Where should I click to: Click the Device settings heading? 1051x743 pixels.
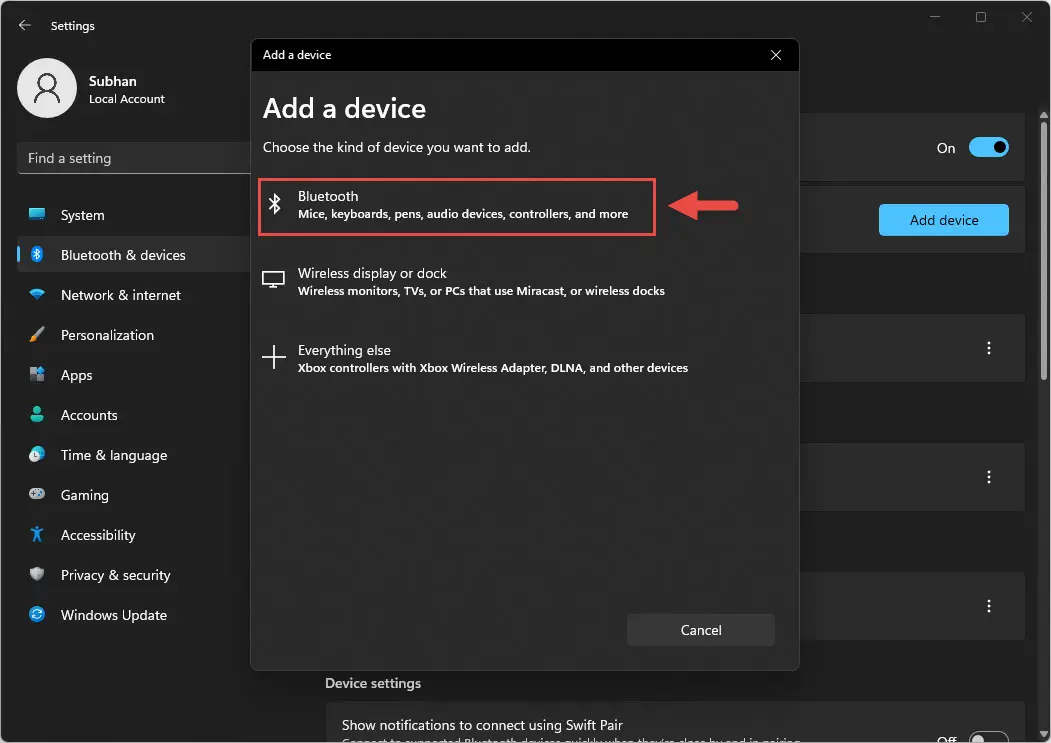coord(373,683)
